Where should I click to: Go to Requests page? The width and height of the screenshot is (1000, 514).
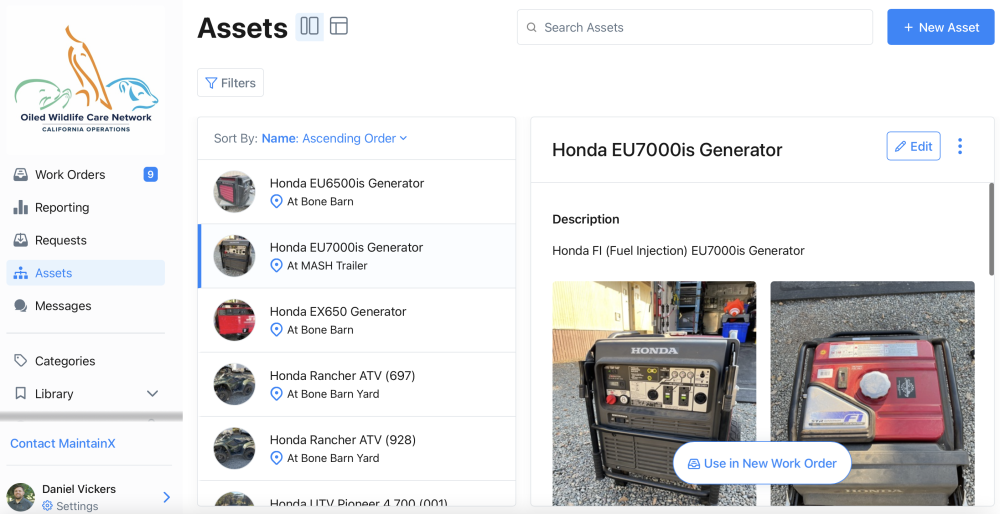coord(85,240)
